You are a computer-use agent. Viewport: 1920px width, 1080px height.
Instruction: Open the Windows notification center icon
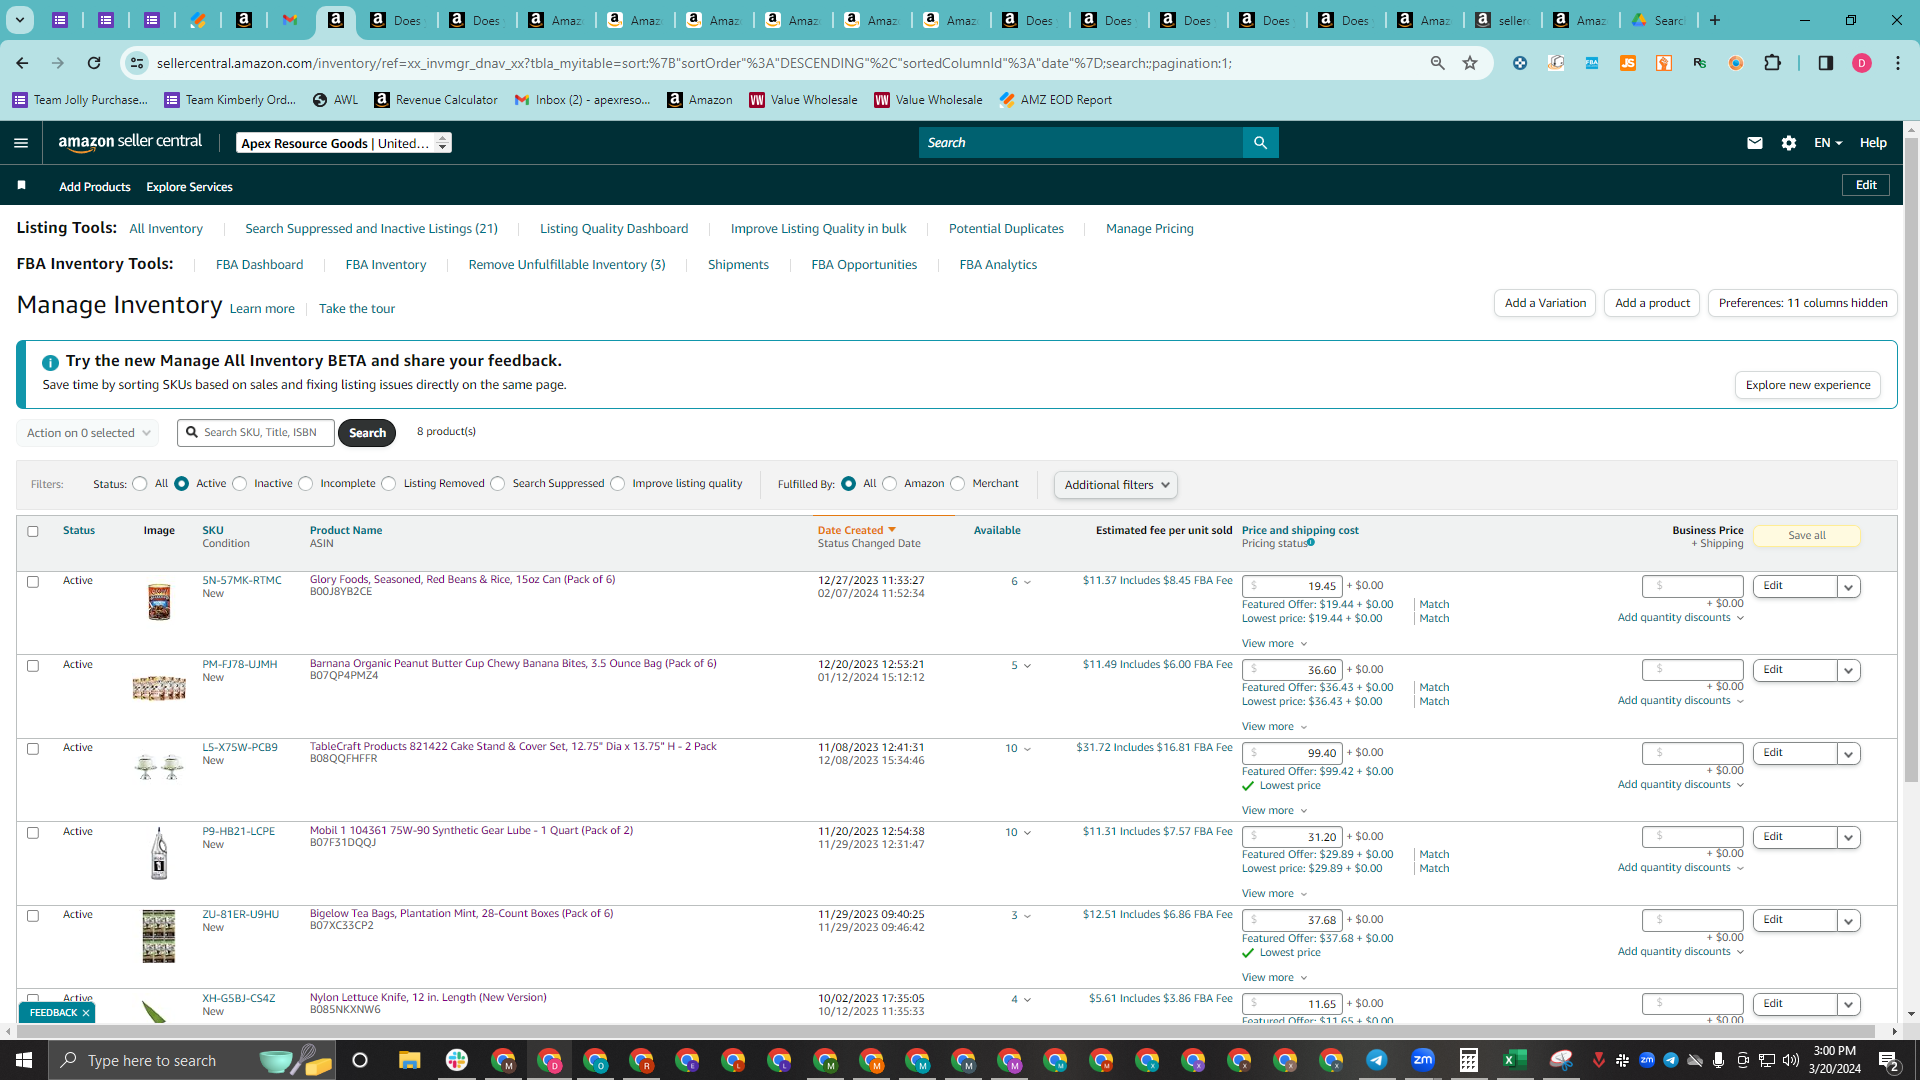(x=1889, y=1060)
